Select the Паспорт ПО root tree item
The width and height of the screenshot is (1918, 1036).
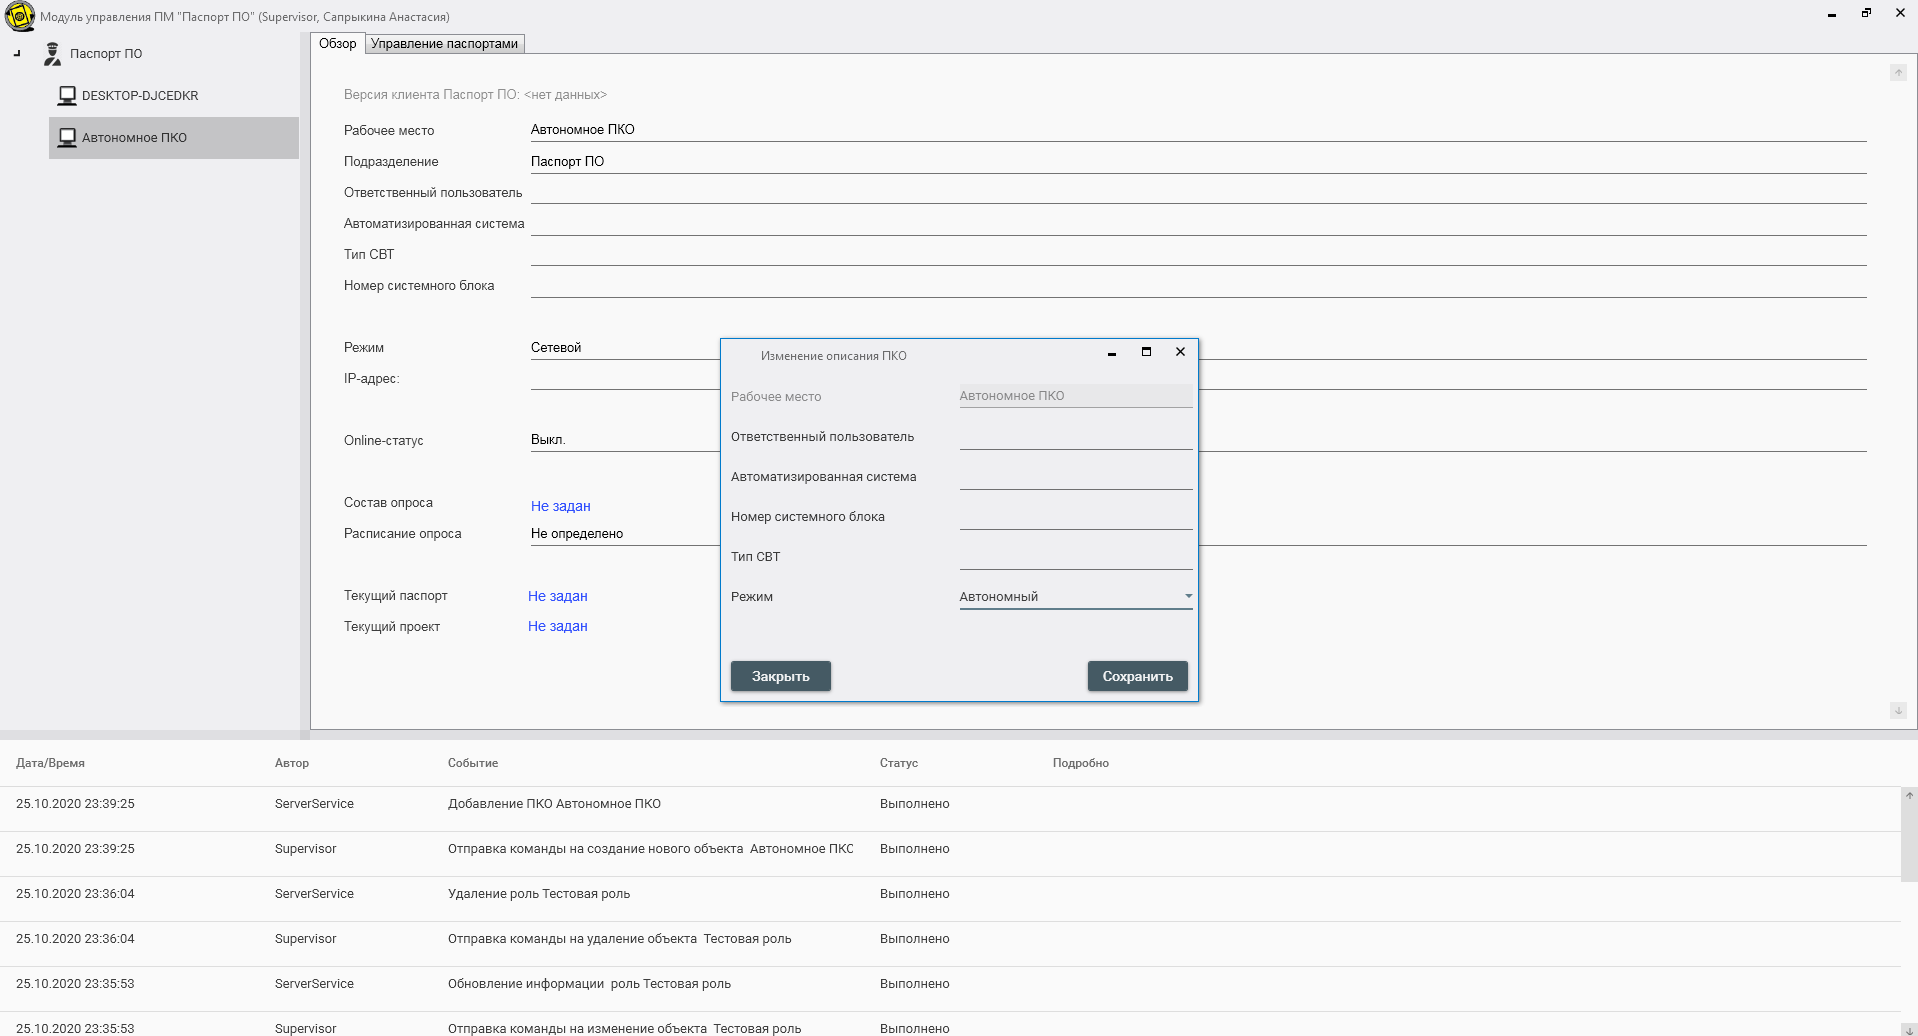pyautogui.click(x=106, y=54)
